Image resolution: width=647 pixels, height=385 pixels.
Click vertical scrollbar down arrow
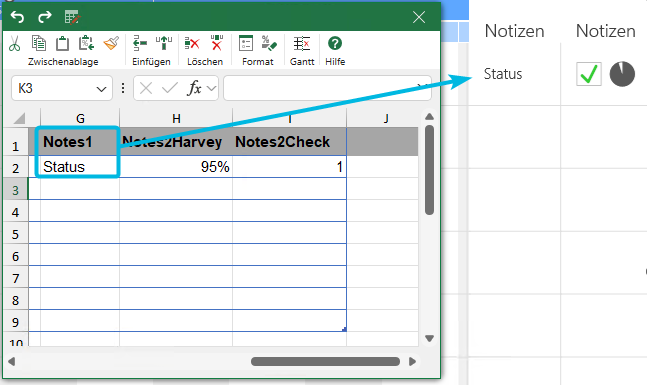coord(429,338)
